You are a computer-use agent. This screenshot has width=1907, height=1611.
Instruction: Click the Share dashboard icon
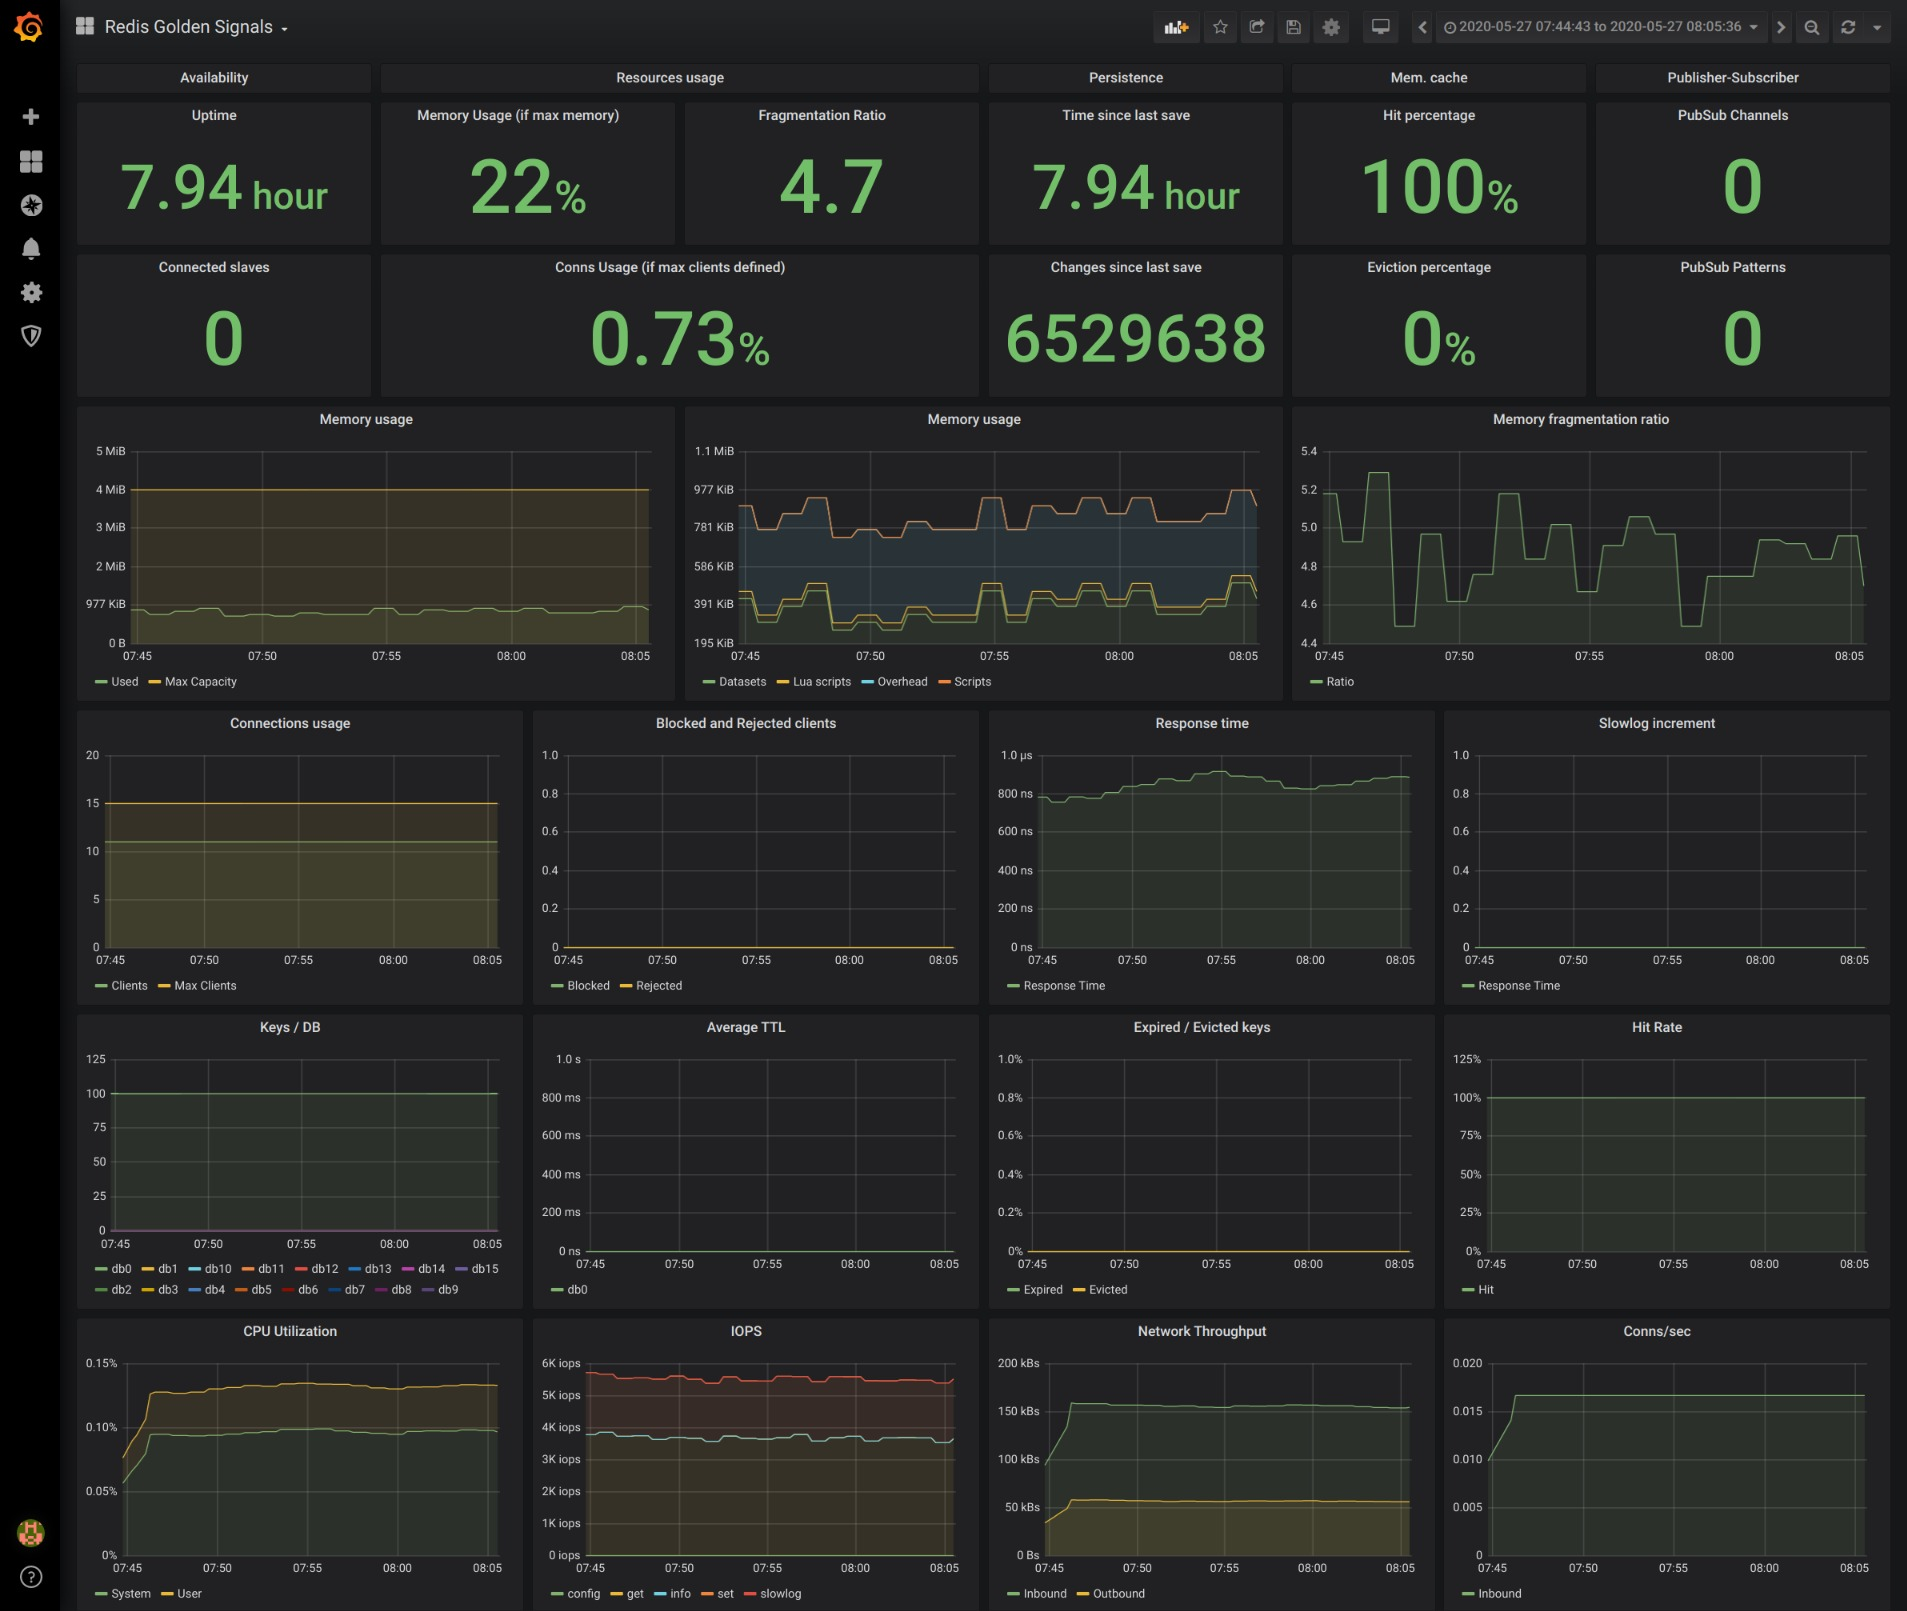pos(1257,27)
